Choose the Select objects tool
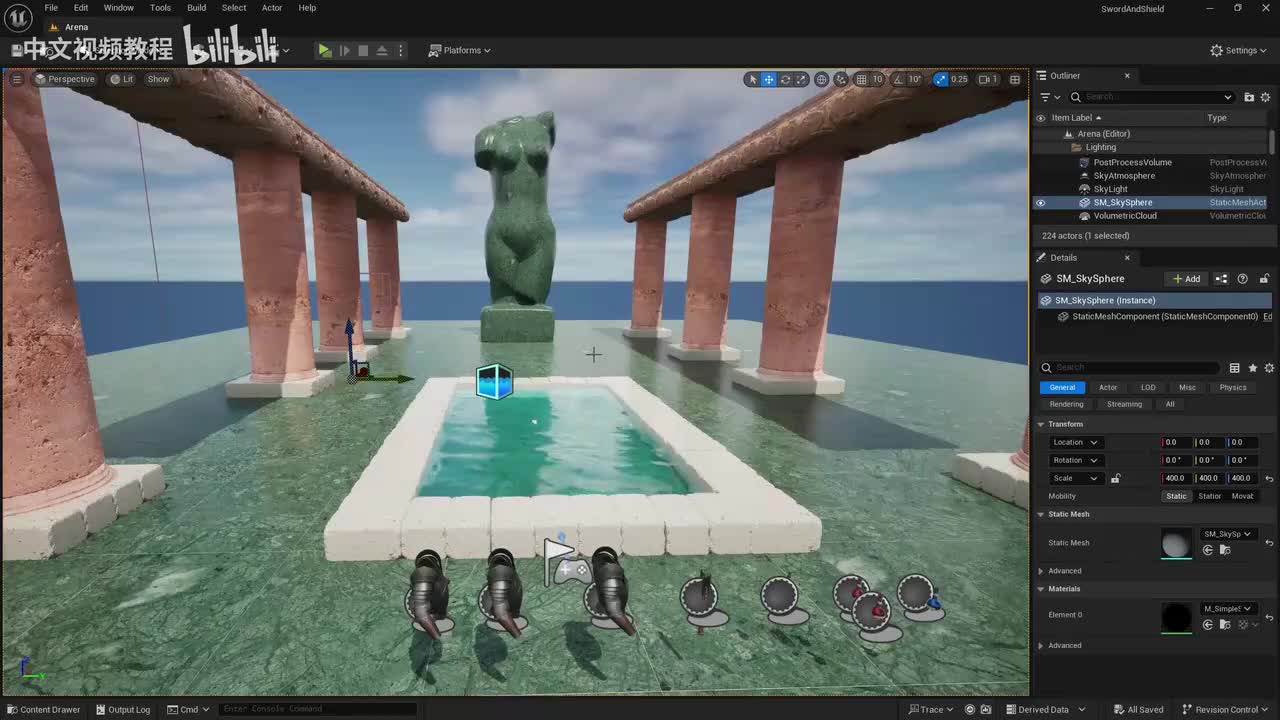 click(x=752, y=79)
